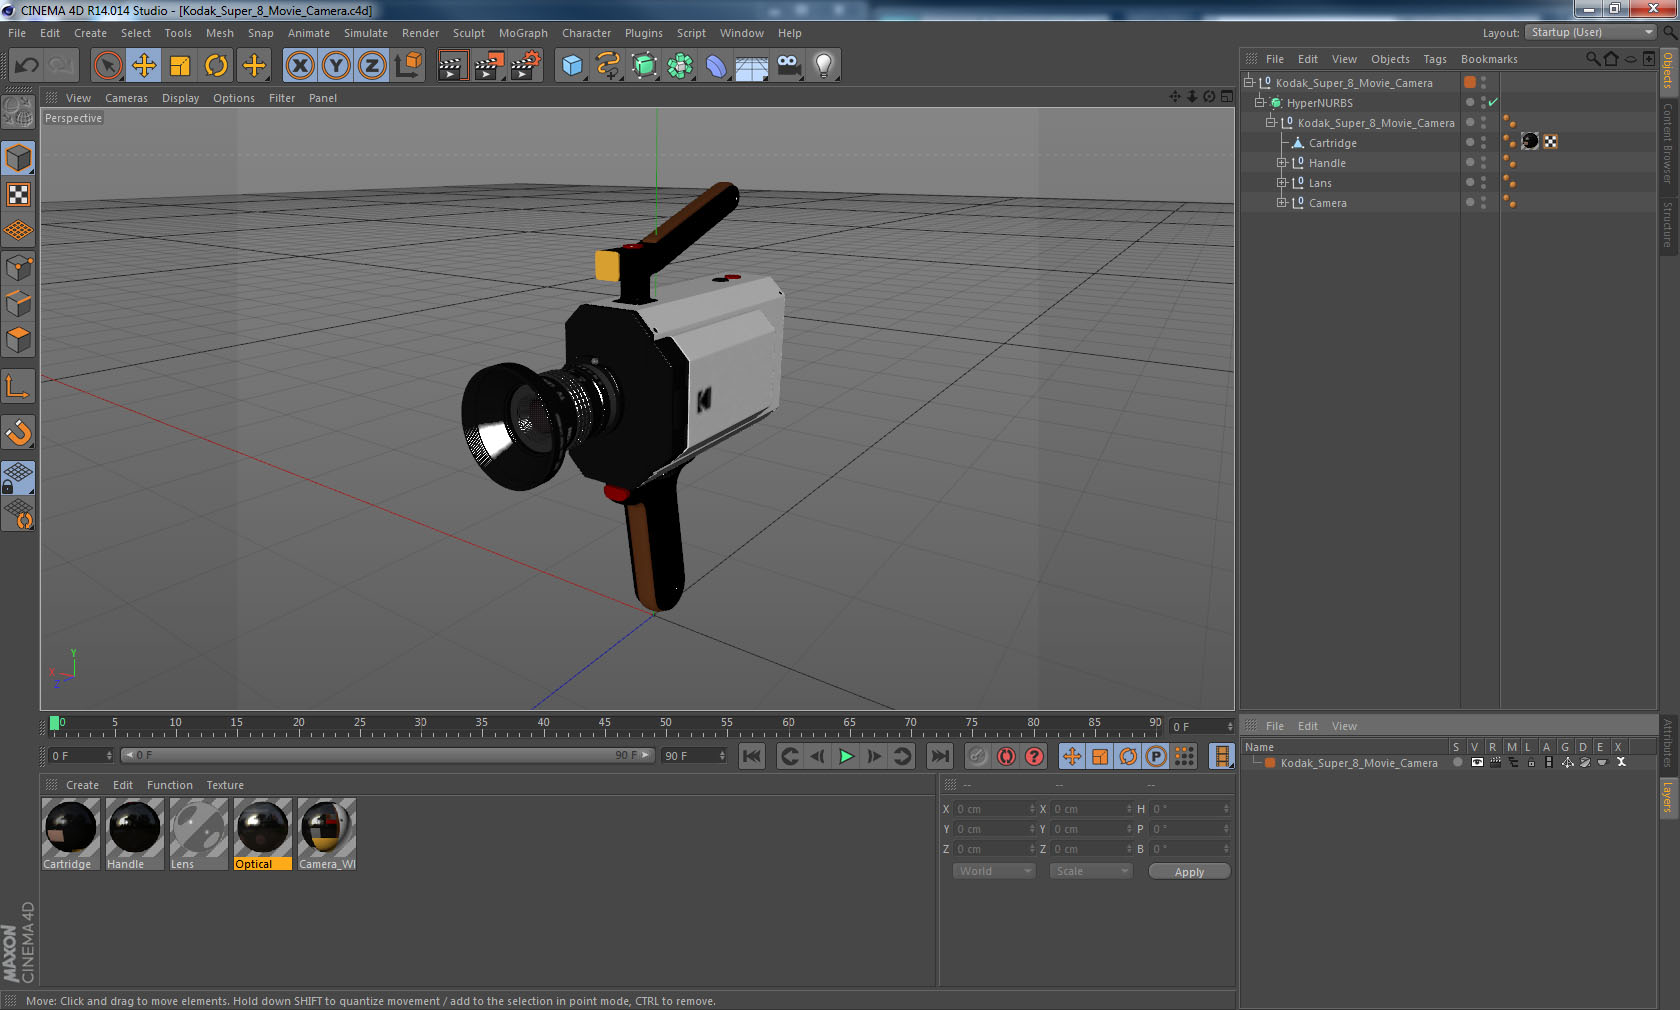This screenshot has width=1680, height=1010.
Task: Open material manager Texture menu
Action: point(225,785)
